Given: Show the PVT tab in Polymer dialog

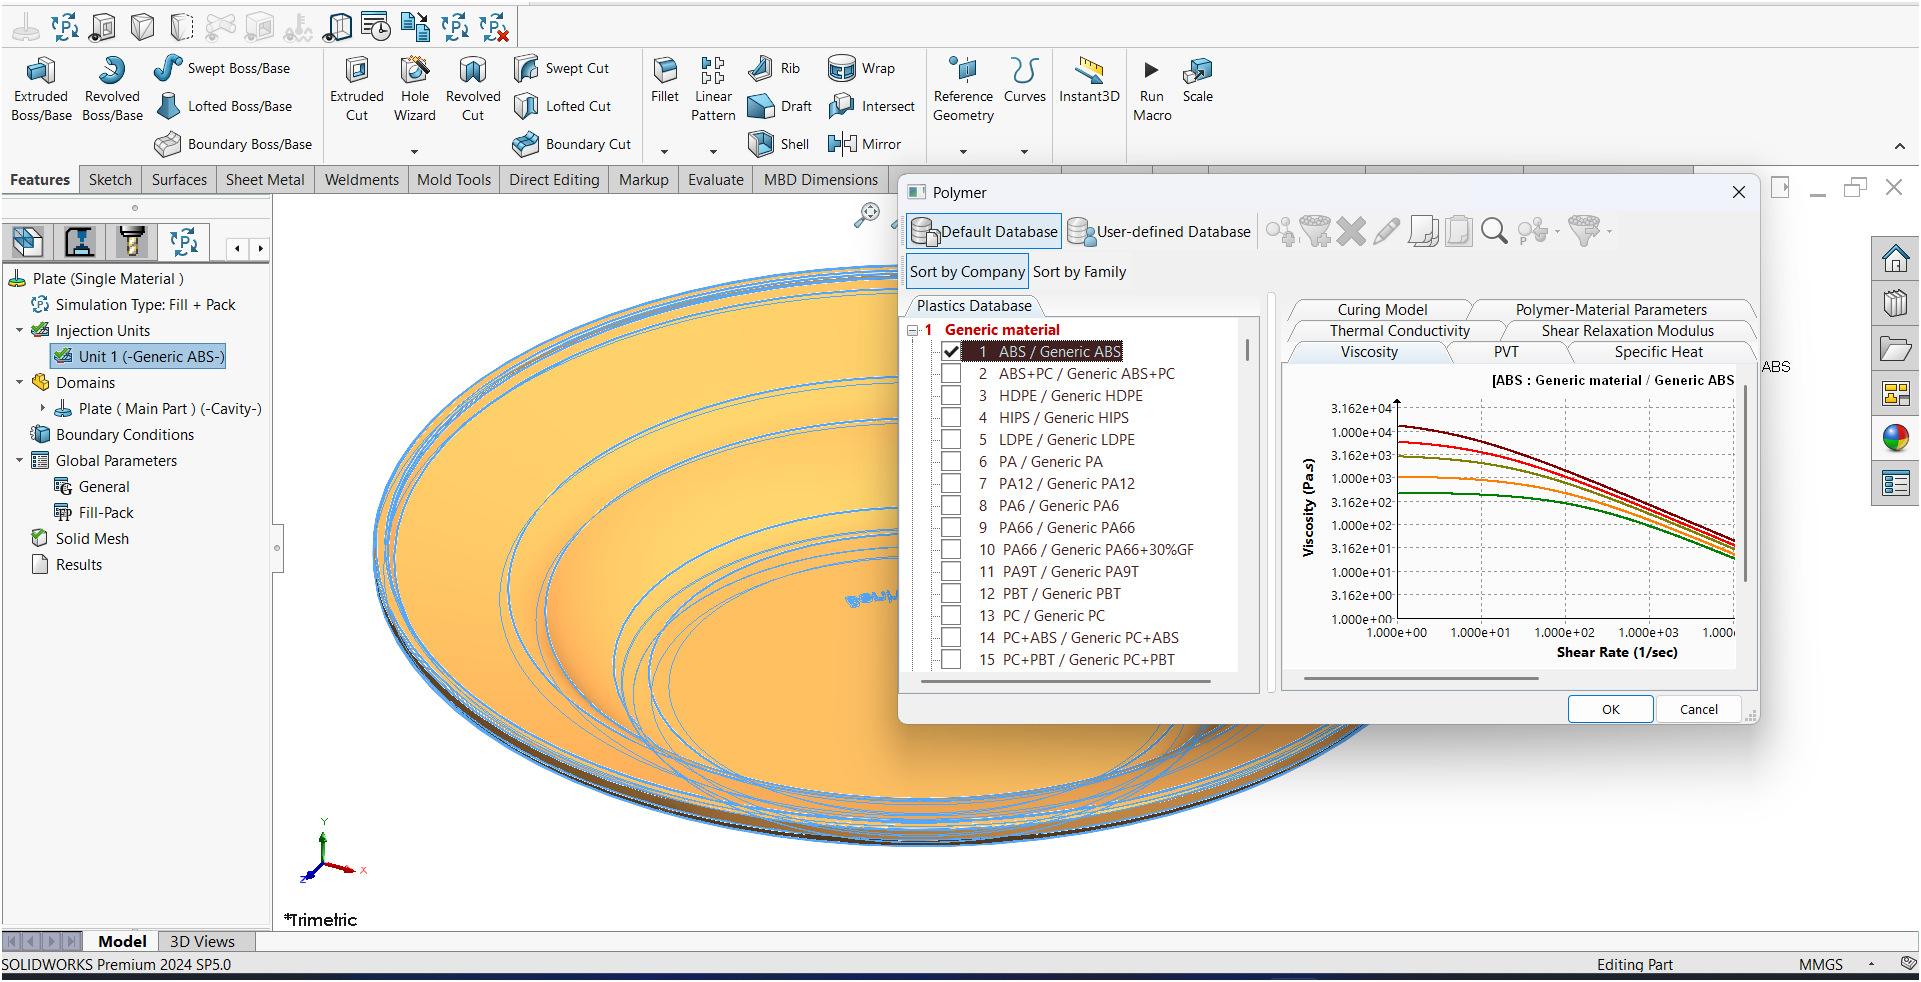Looking at the screenshot, I should [x=1506, y=352].
